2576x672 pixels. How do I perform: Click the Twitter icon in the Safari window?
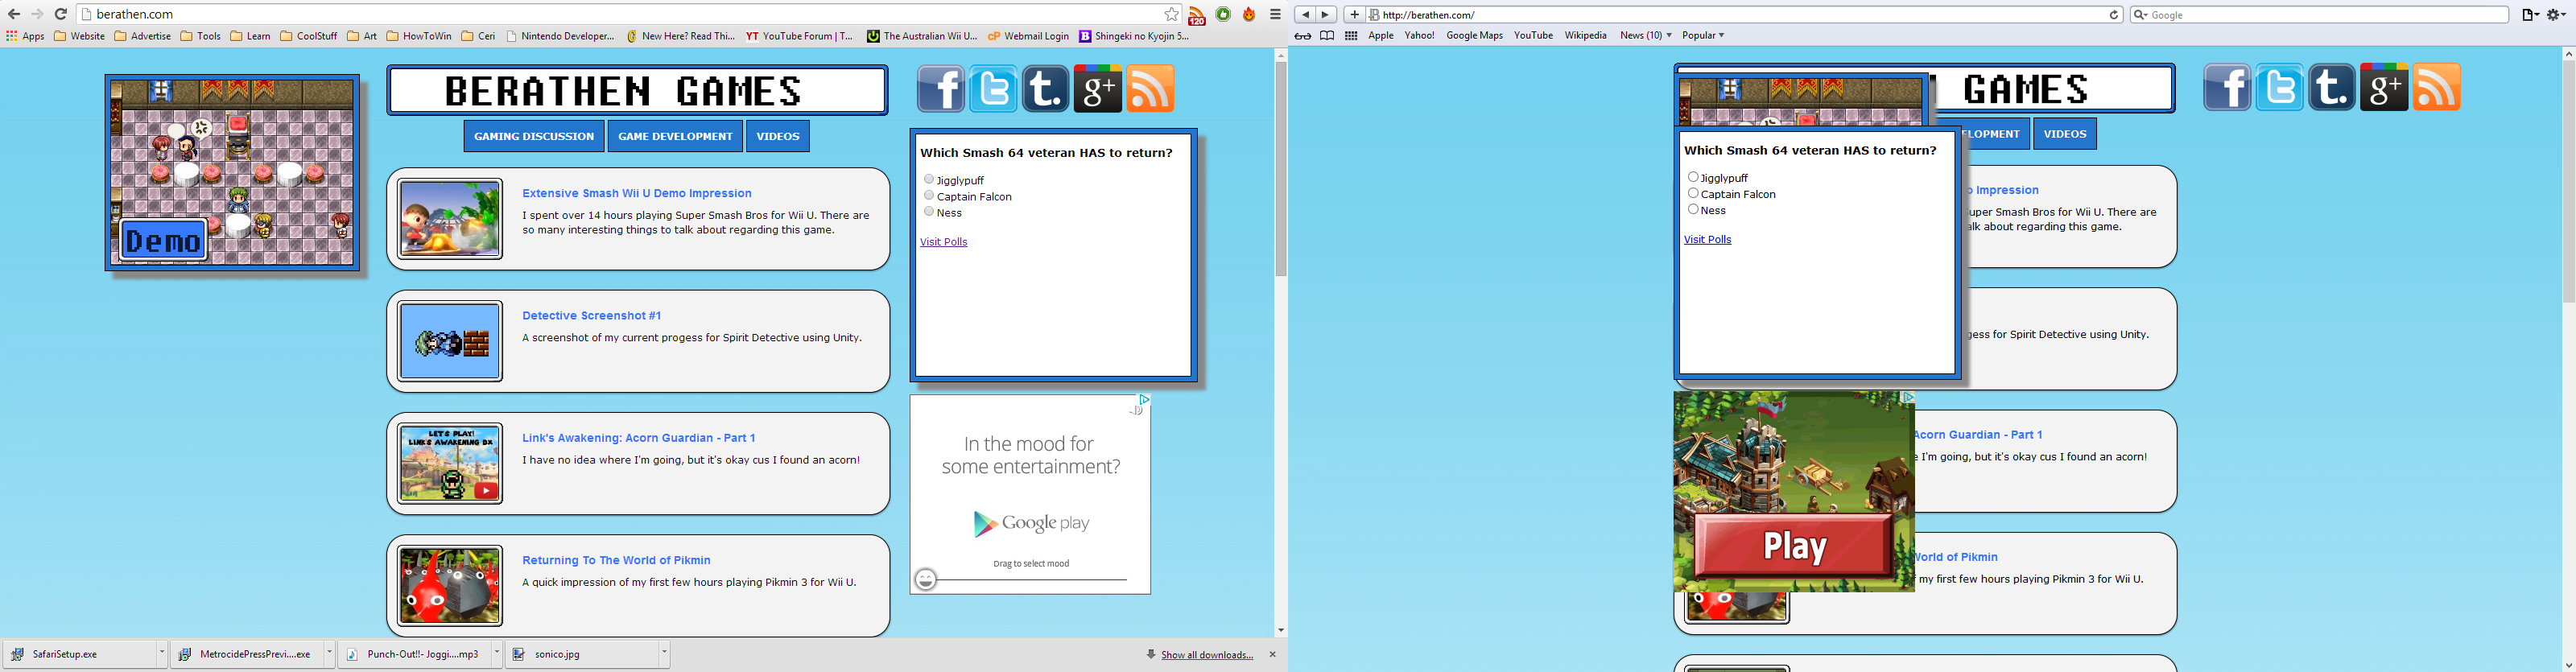(2280, 87)
